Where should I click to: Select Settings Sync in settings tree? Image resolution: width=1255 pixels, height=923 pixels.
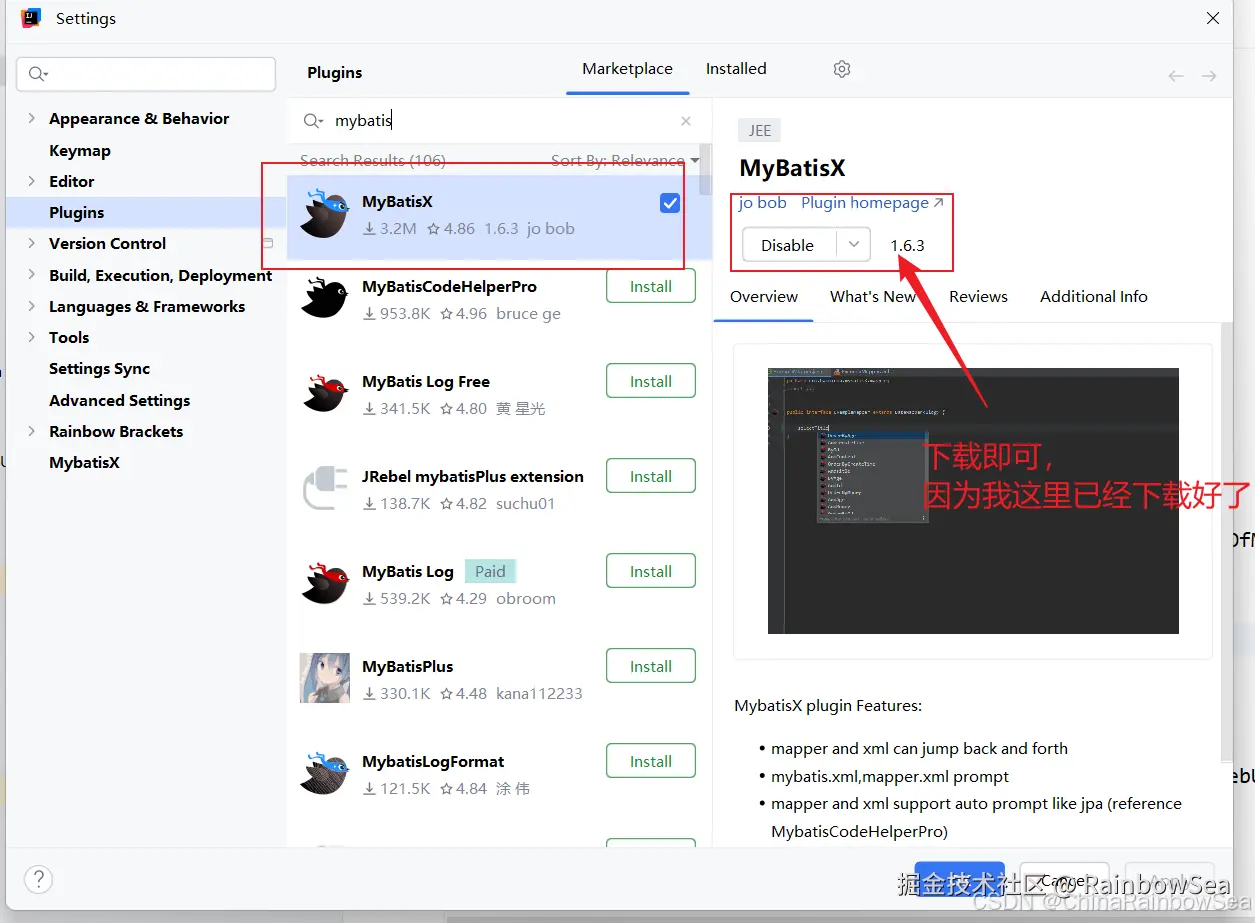[99, 368]
